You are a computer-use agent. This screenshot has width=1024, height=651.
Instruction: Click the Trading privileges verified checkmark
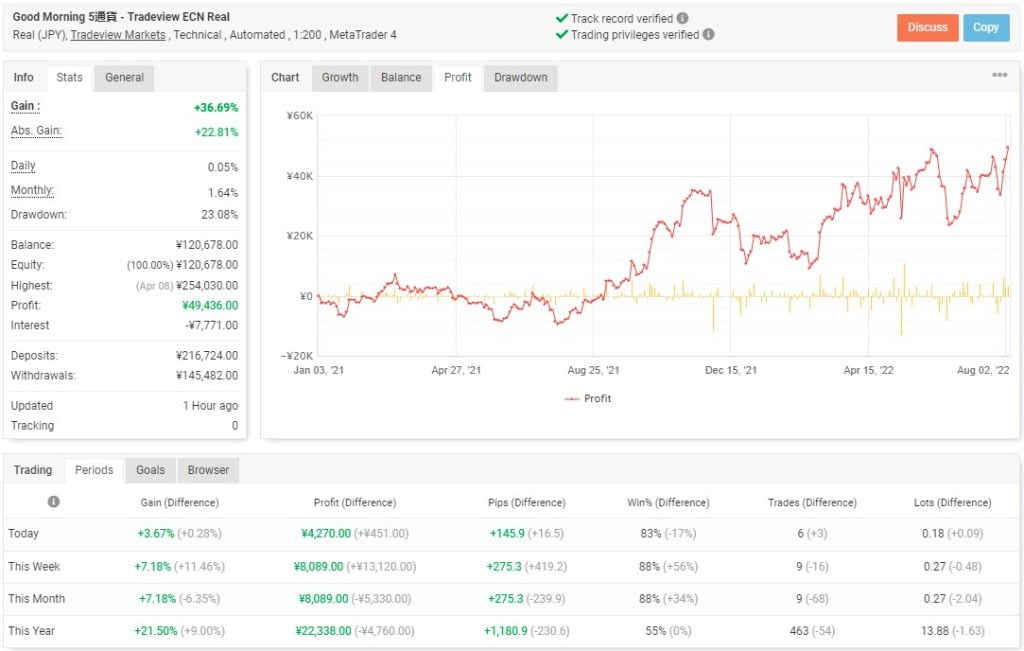[561, 35]
